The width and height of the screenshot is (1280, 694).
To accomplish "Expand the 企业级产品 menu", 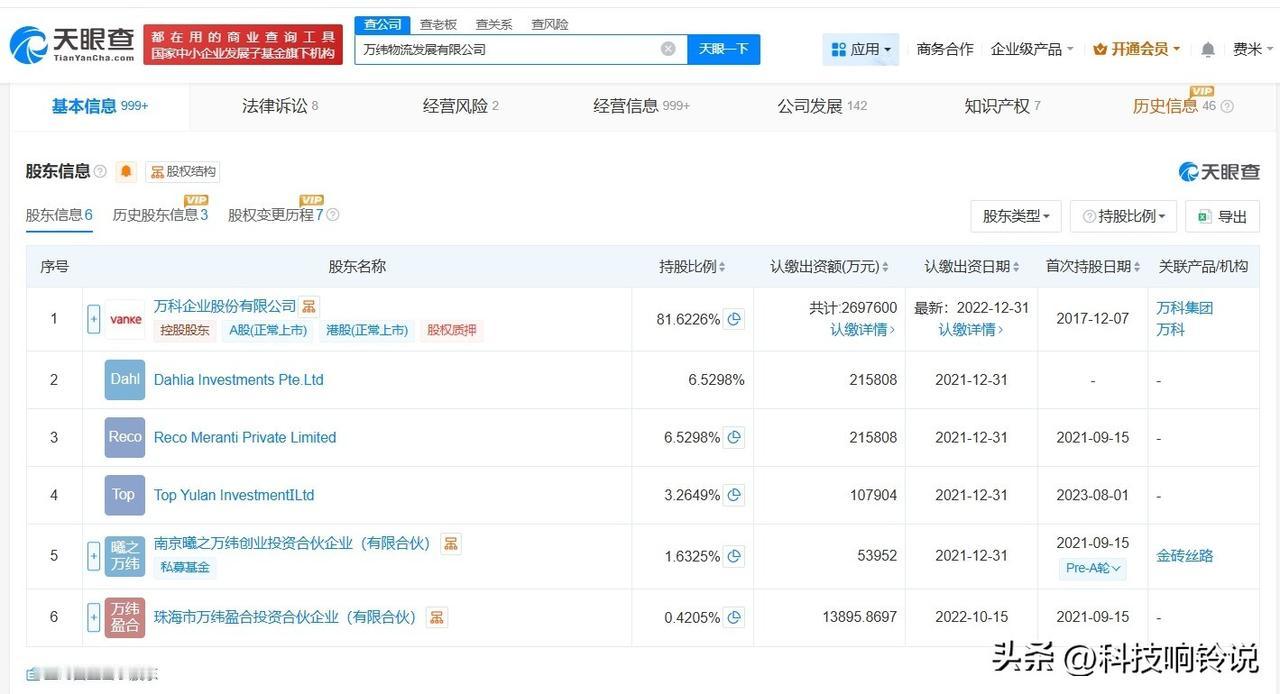I will pos(1032,49).
